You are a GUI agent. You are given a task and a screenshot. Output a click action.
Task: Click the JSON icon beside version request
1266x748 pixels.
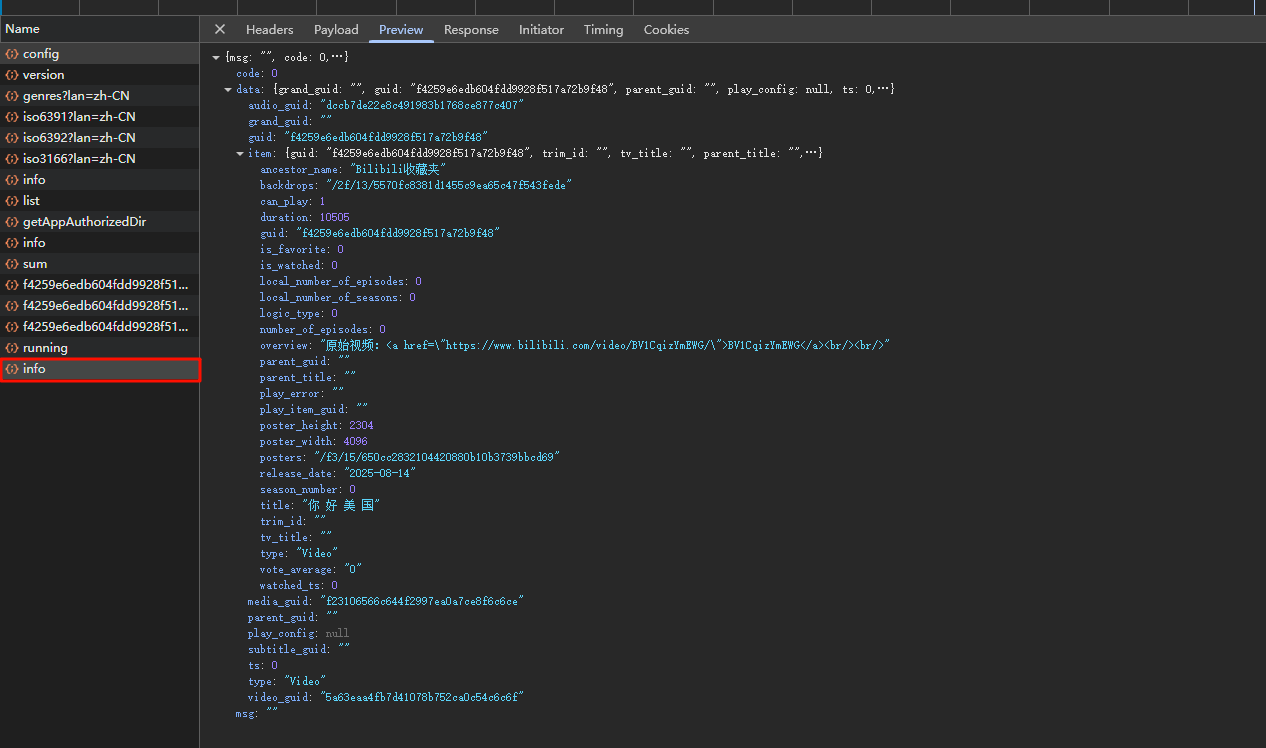click(12, 75)
